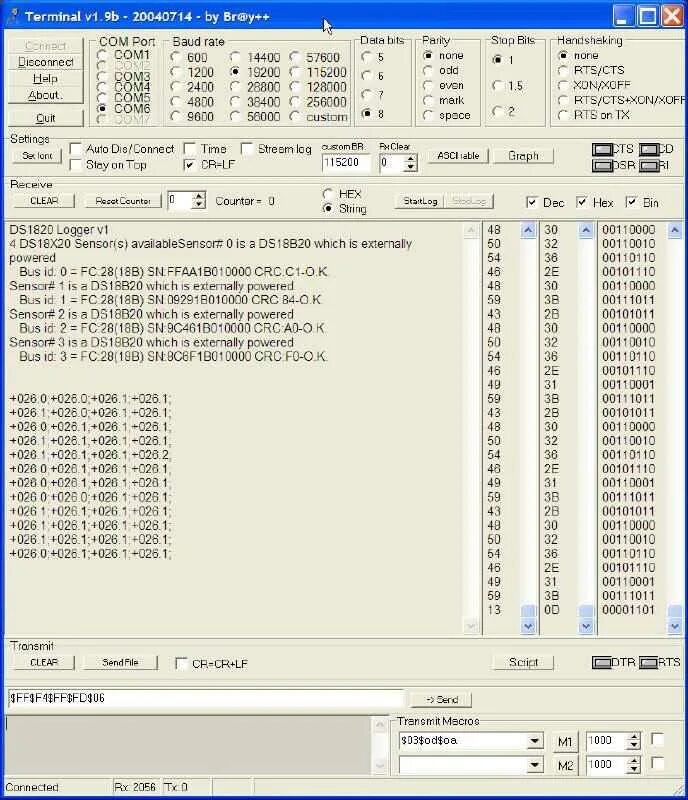
Task: Click up arrow of Hex column scrollbar
Action: point(586,231)
